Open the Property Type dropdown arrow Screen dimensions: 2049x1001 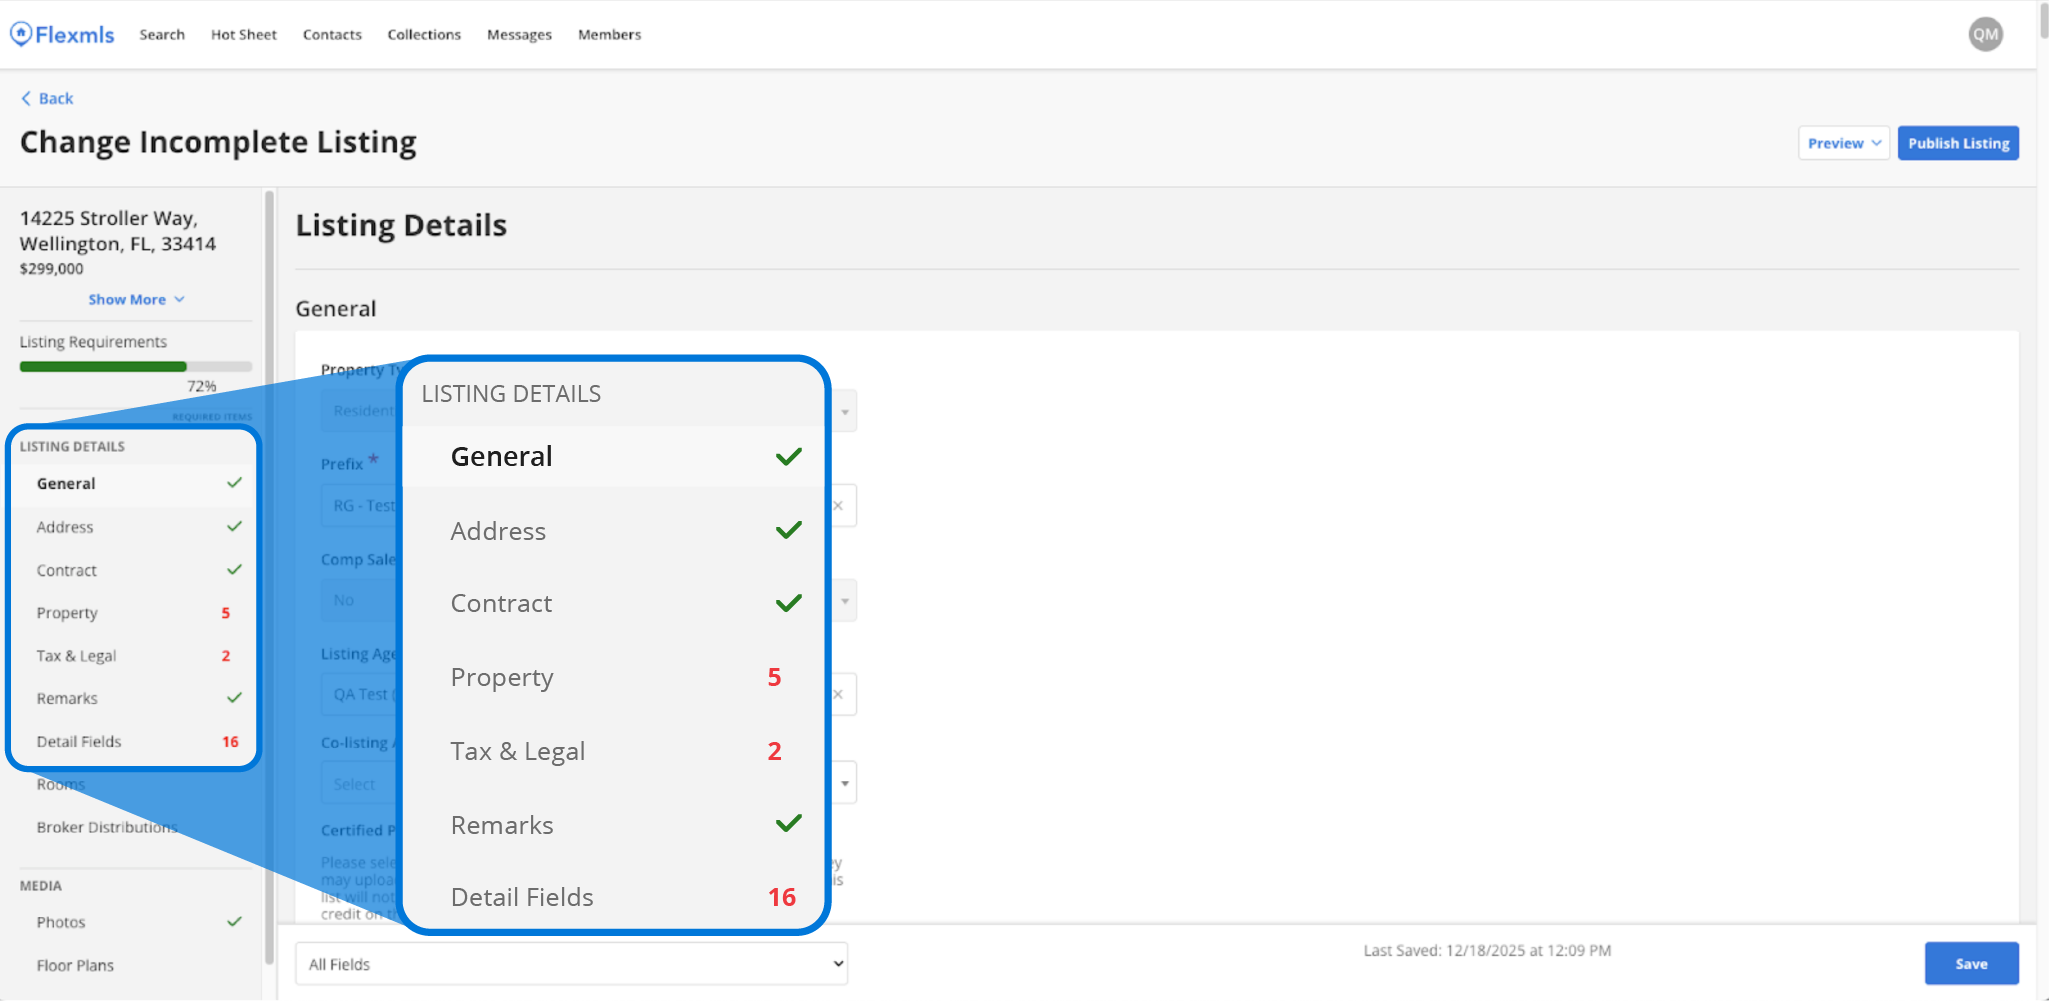(845, 411)
